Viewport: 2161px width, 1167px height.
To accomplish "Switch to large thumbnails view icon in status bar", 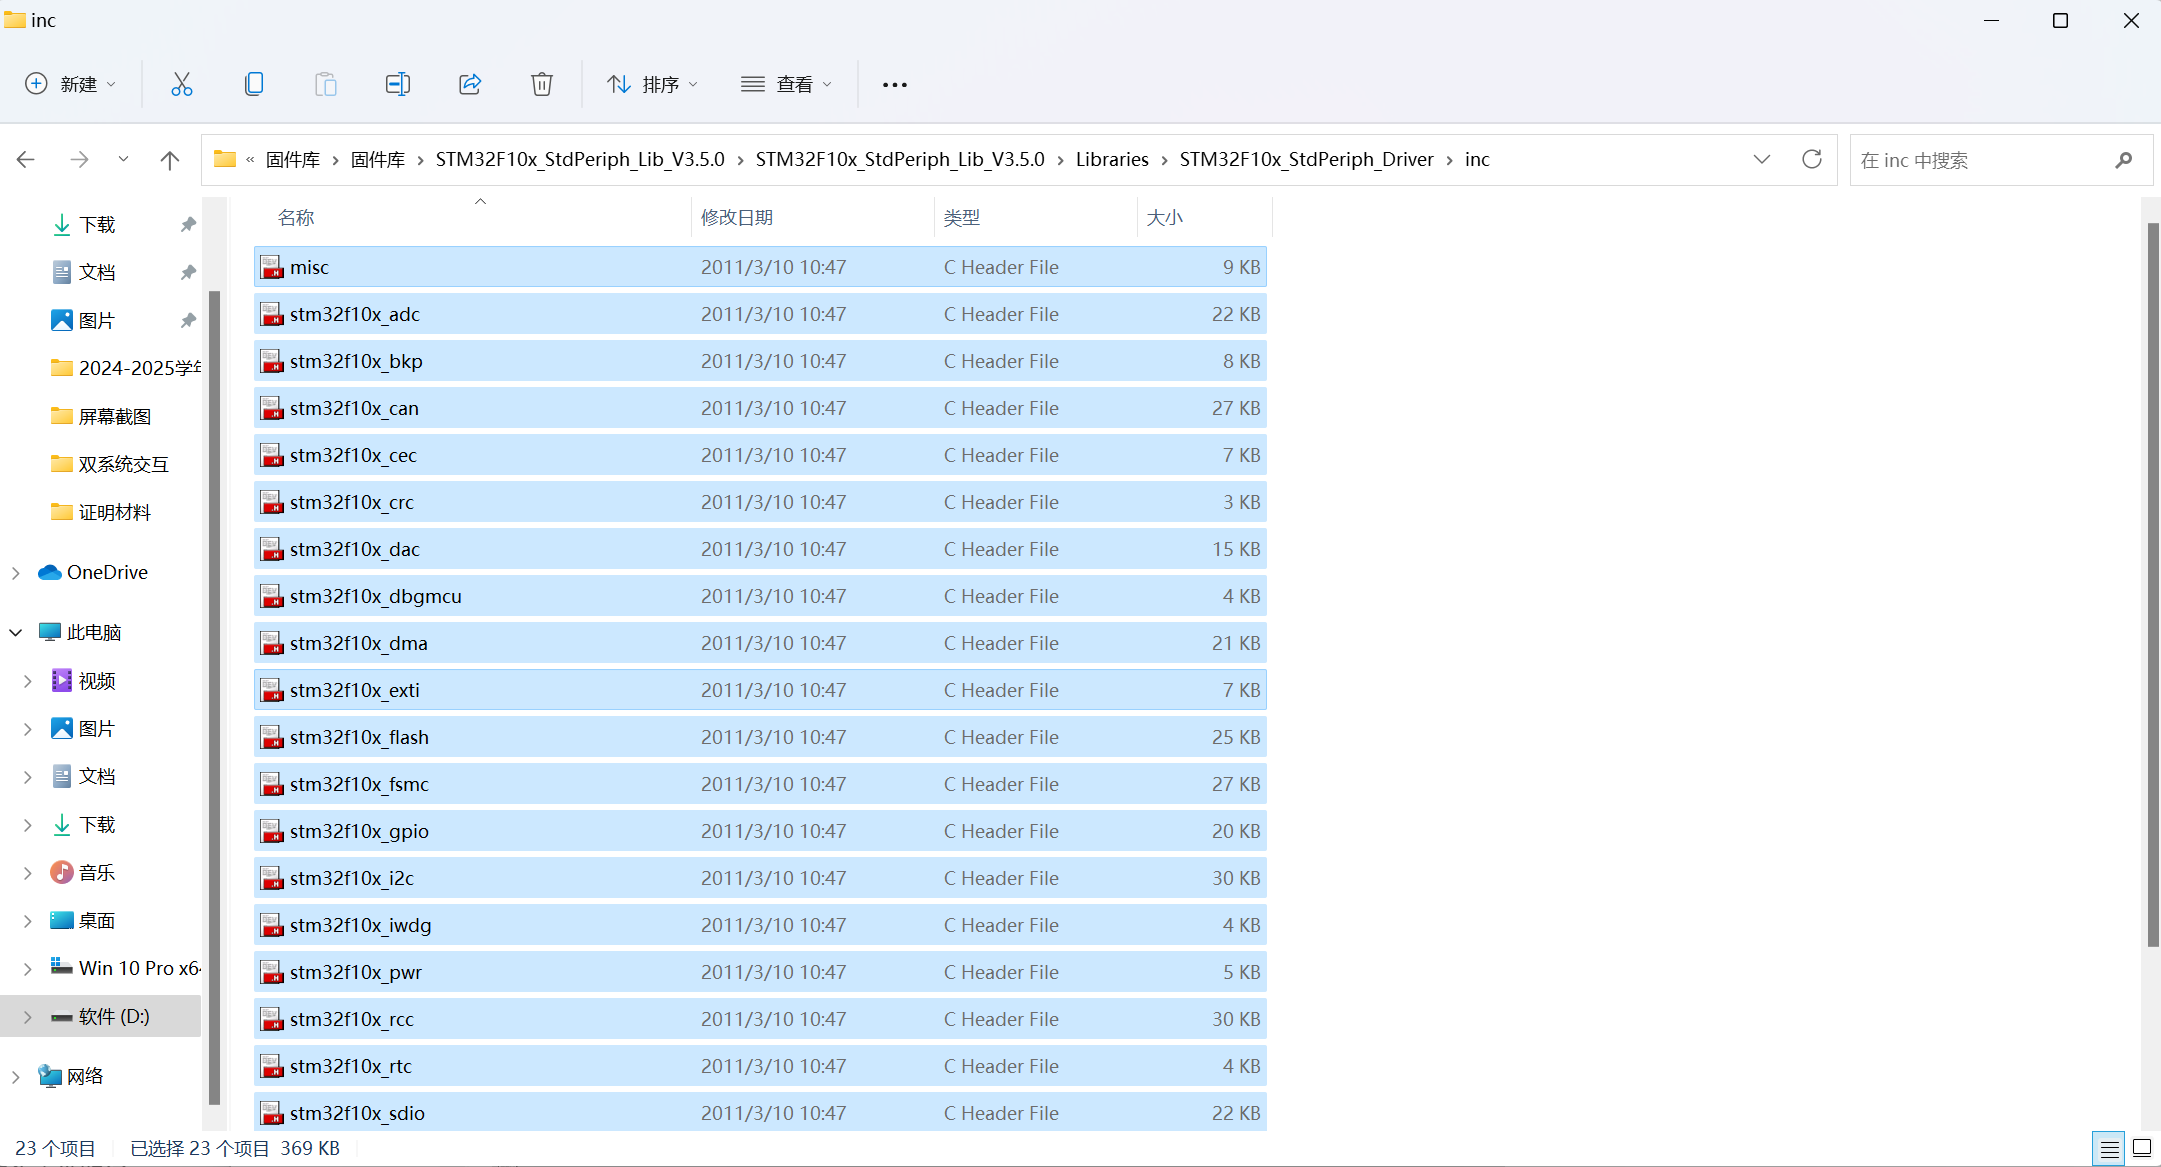I will pyautogui.click(x=2142, y=1149).
